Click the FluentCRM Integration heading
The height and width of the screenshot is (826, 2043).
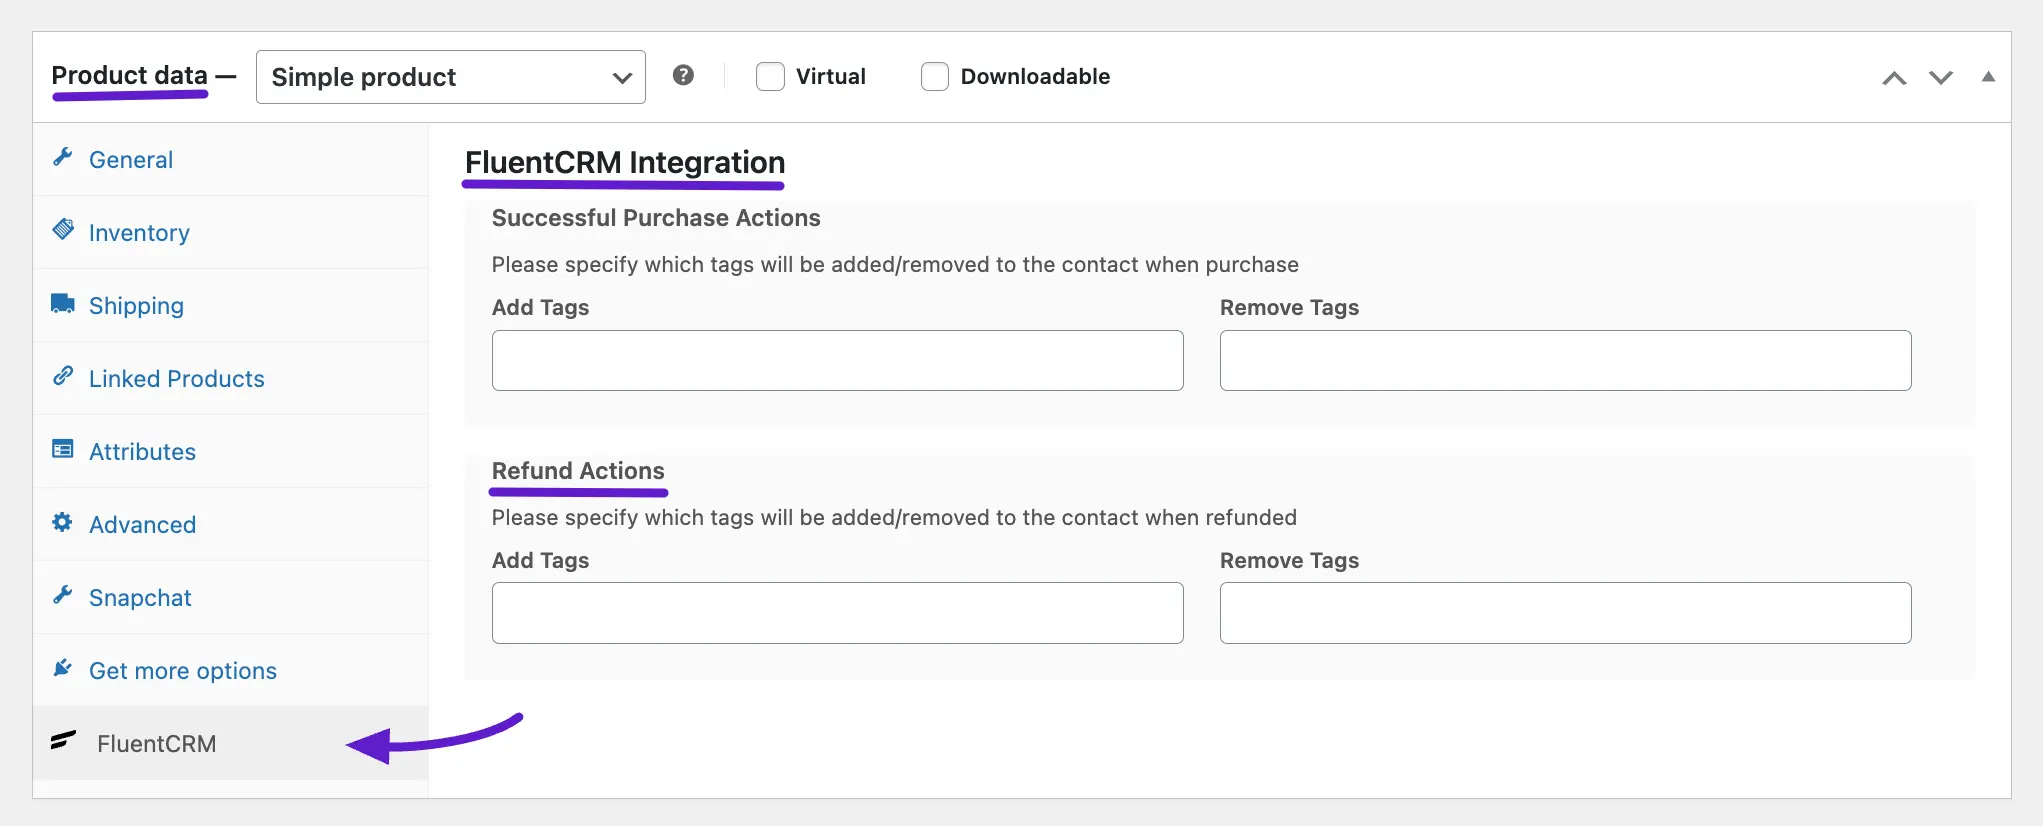tap(625, 162)
